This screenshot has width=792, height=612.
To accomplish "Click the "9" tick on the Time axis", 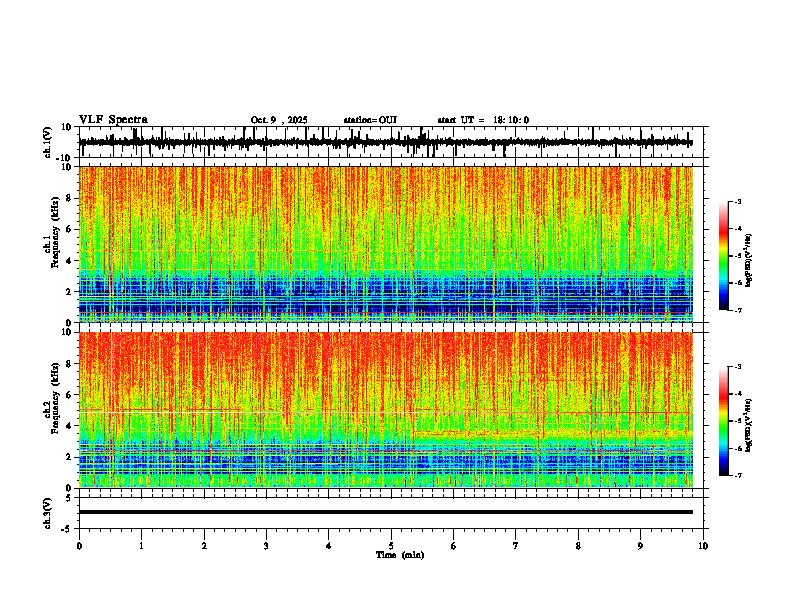I will 640,546.
